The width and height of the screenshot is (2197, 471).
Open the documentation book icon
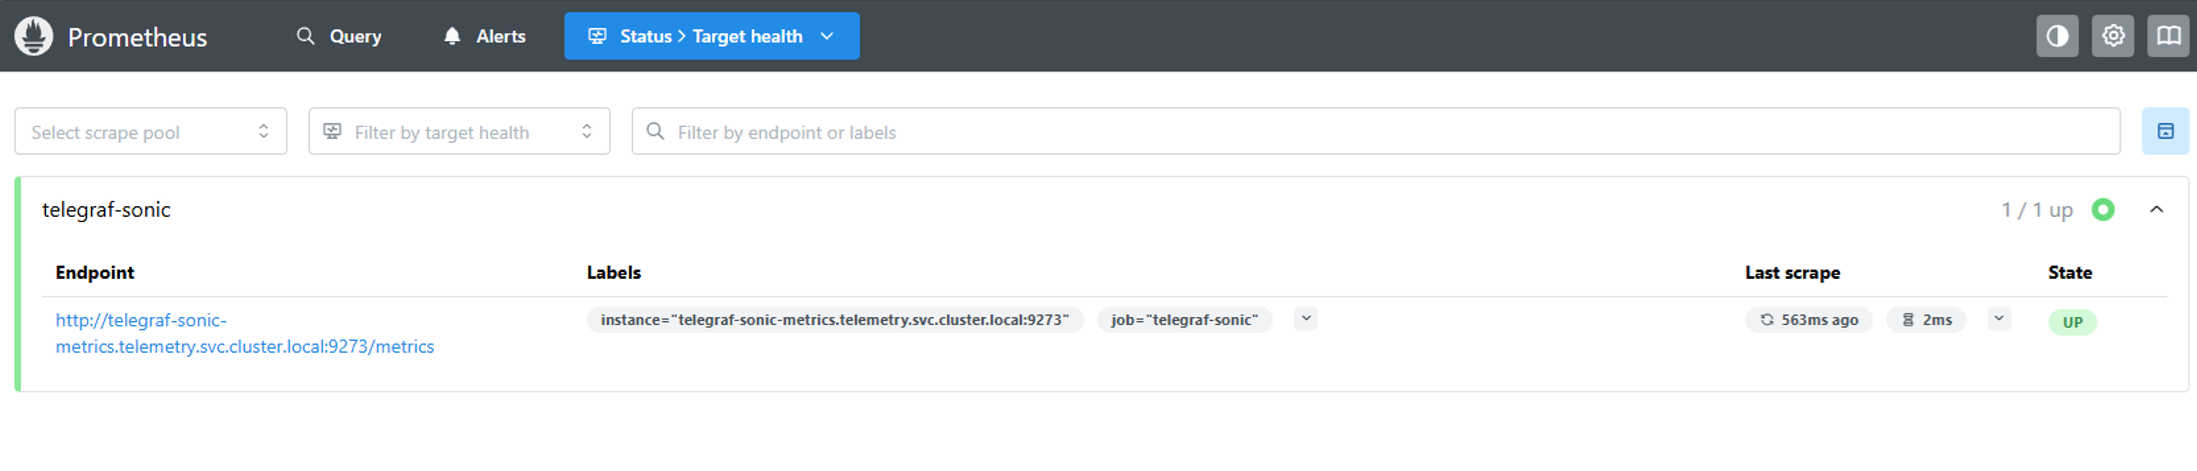pyautogui.click(x=2168, y=36)
